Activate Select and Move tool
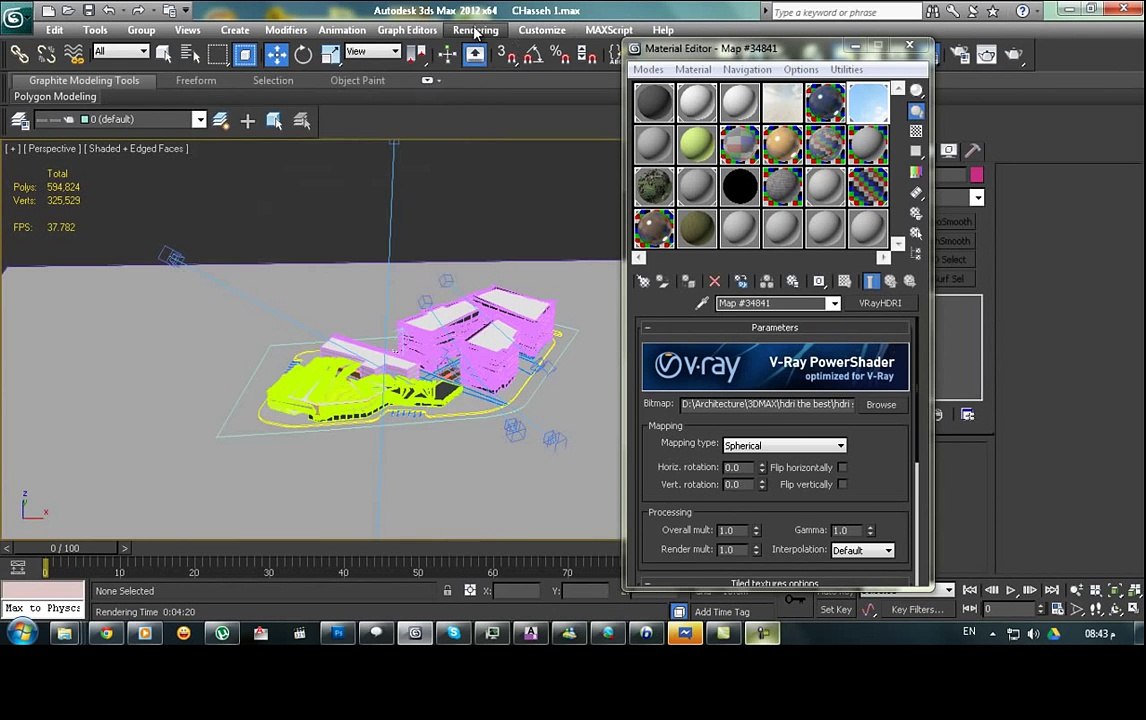The image size is (1146, 720). pos(276,54)
